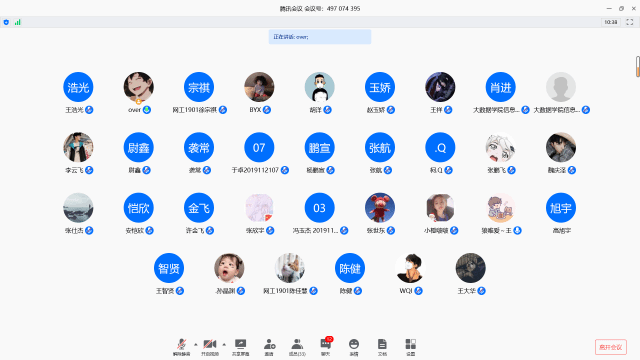The width and height of the screenshot is (640, 360).
Task: Start screen sharing (共享屏幕)
Action: (240, 347)
